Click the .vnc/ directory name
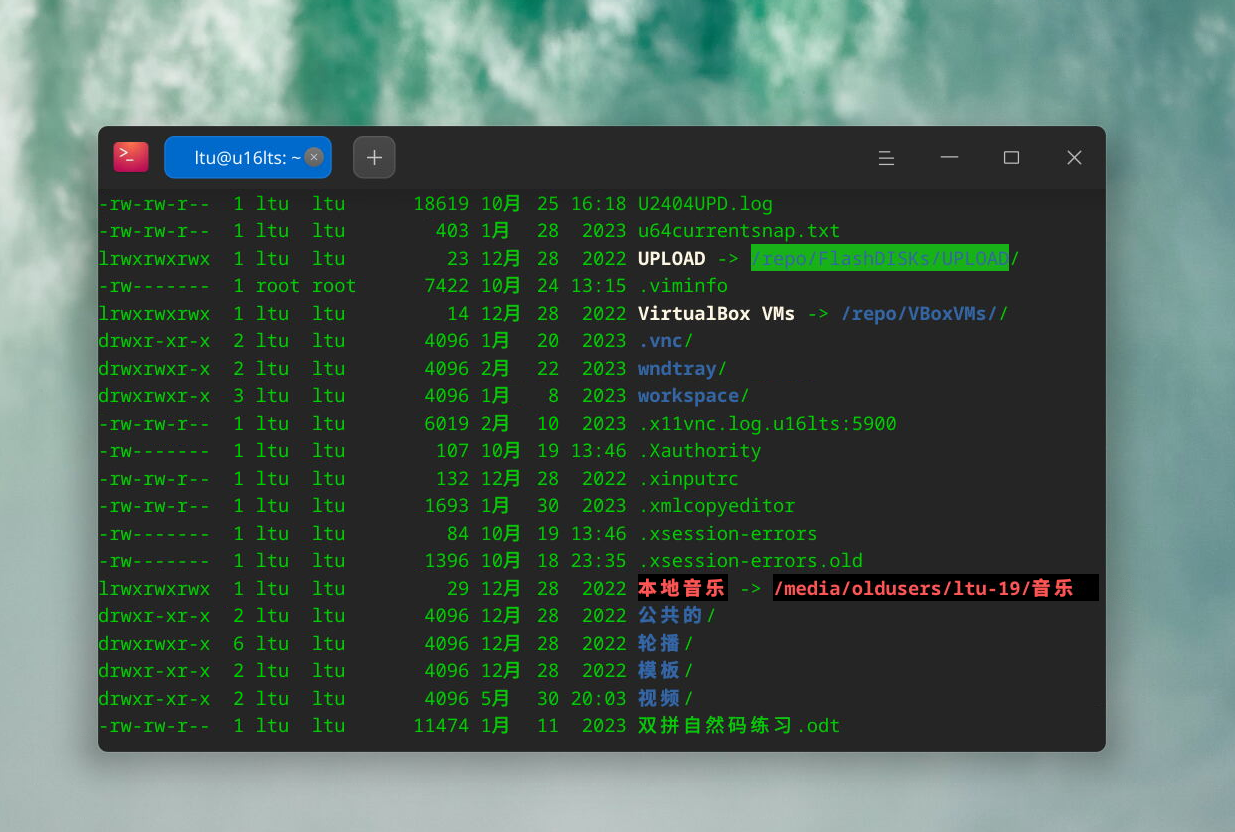 [x=666, y=341]
